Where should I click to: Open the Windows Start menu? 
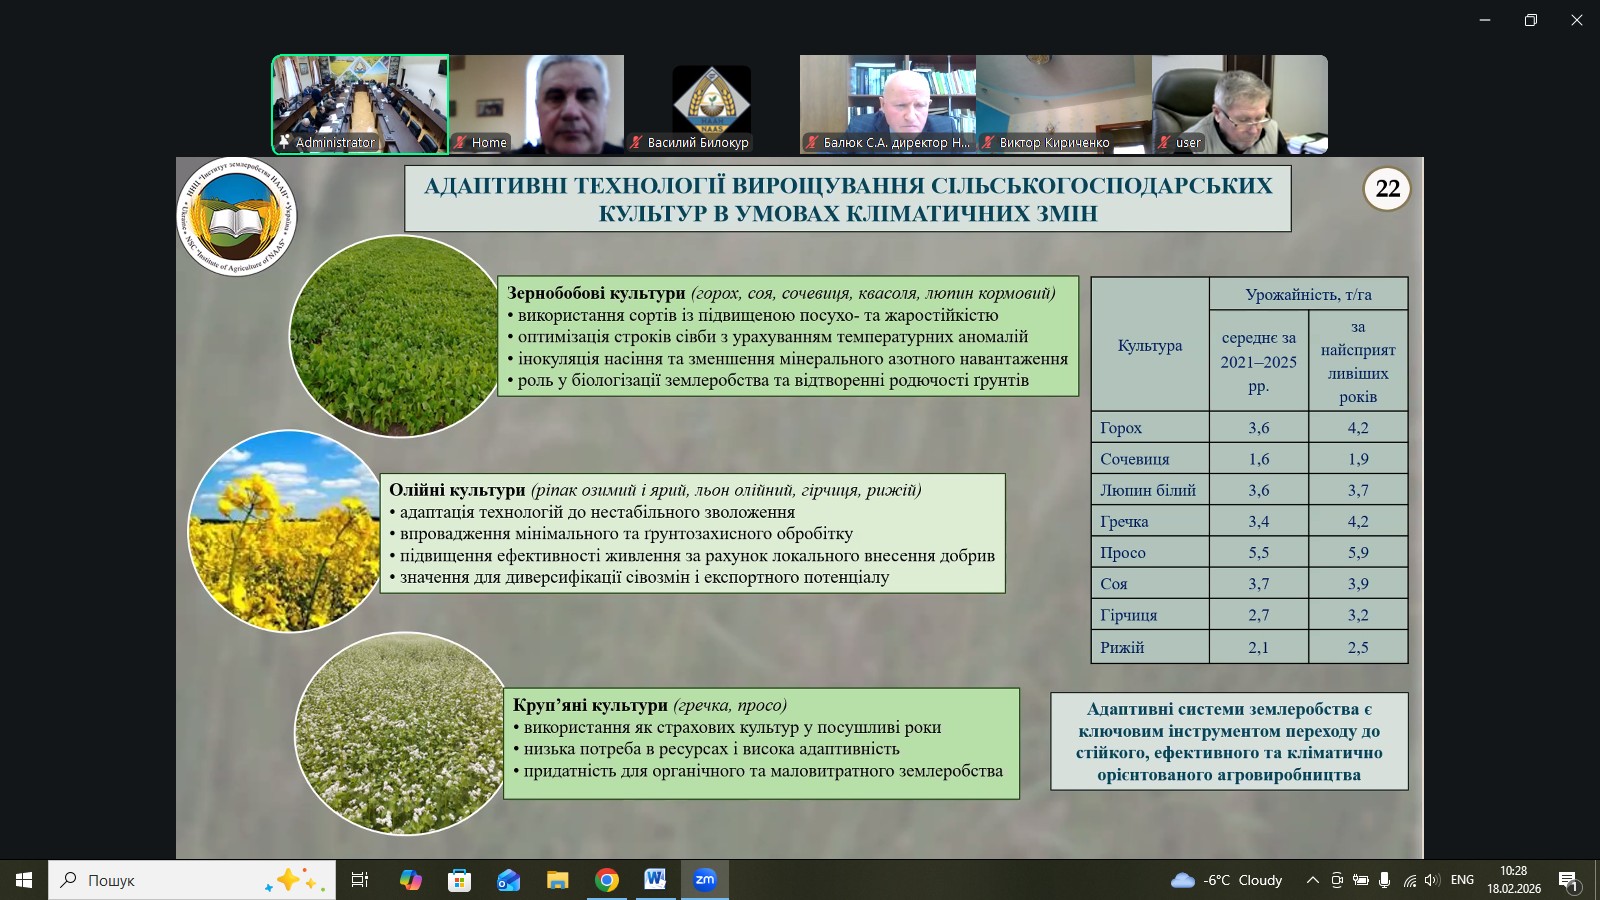(24, 880)
